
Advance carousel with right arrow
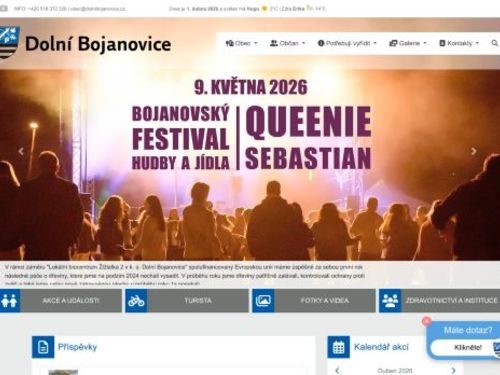point(474,151)
